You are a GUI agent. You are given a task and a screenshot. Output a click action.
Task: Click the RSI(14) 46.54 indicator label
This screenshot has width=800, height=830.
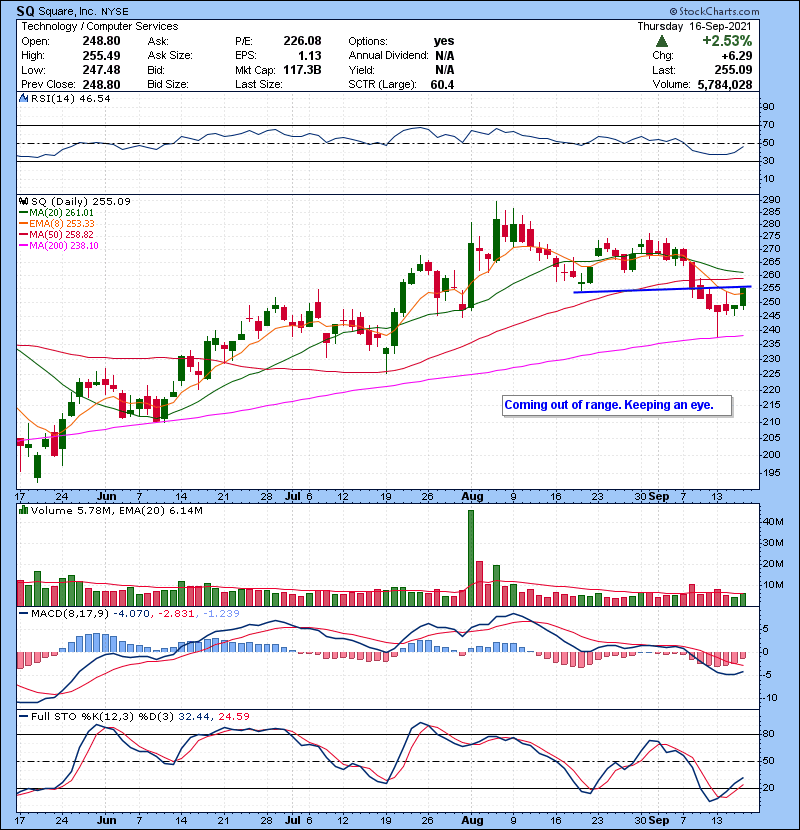pos(70,98)
